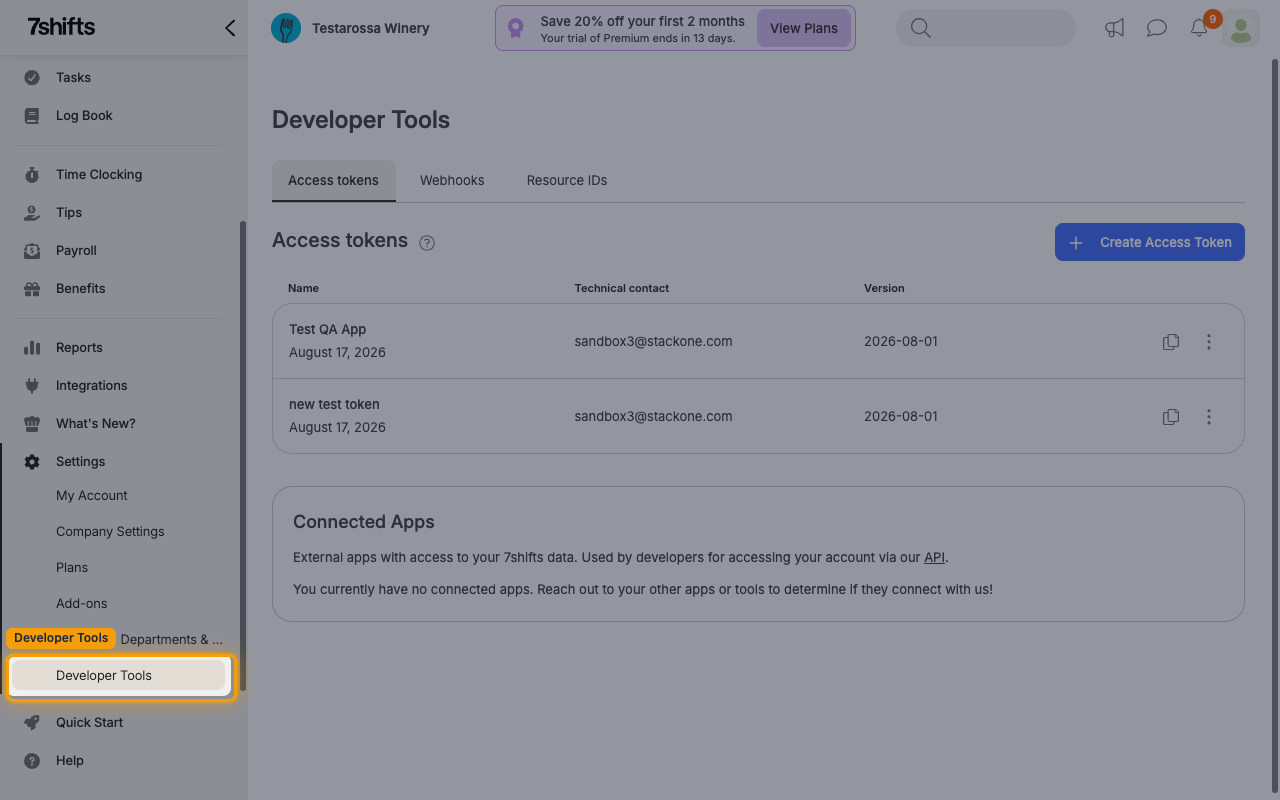The image size is (1280, 800).
Task: Copy the new test token
Action: pos(1171,417)
